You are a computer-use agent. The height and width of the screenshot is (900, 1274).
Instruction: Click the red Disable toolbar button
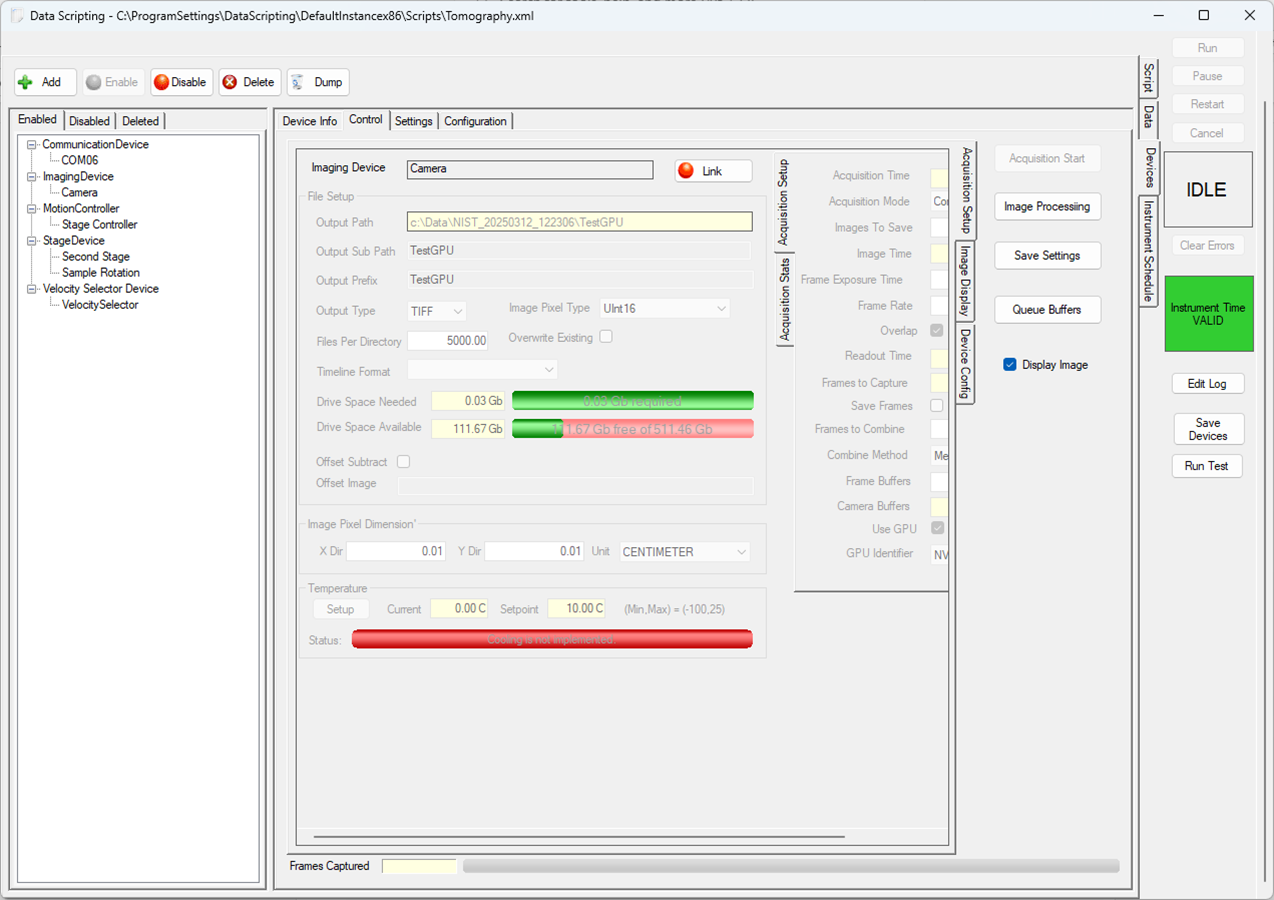pos(180,82)
